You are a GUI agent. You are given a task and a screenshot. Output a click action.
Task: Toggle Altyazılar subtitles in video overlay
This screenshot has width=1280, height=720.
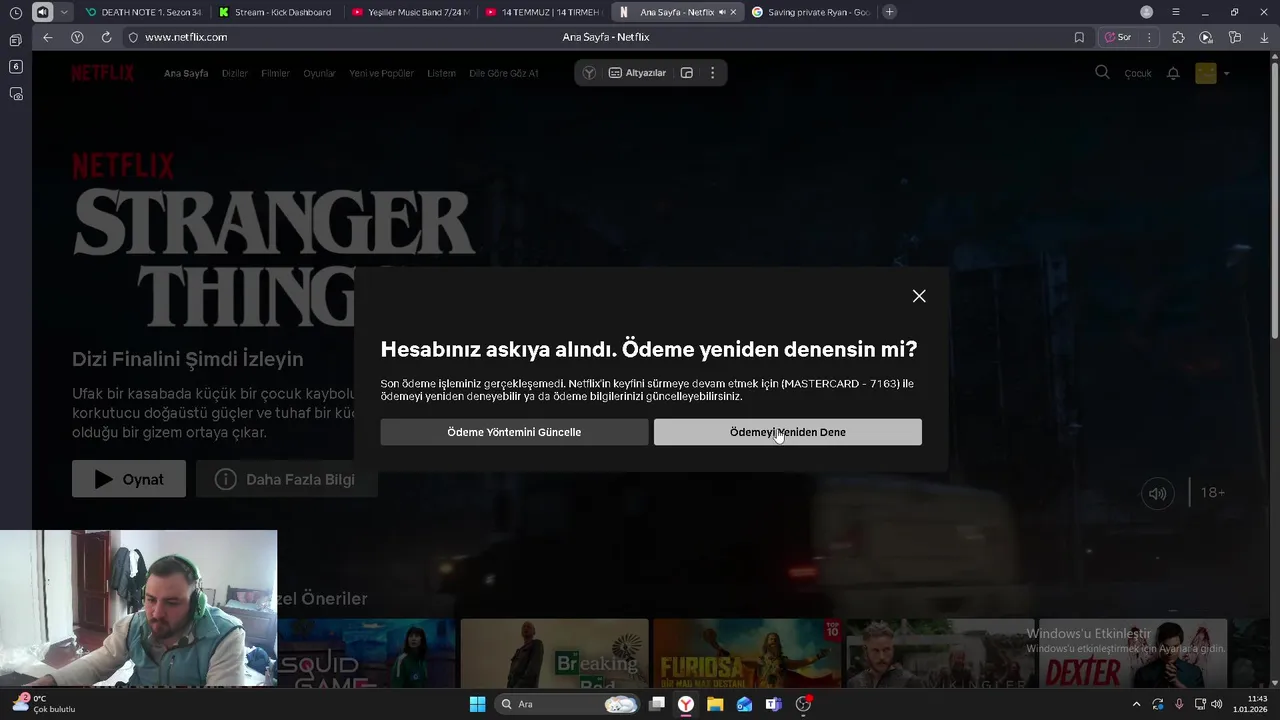click(637, 73)
